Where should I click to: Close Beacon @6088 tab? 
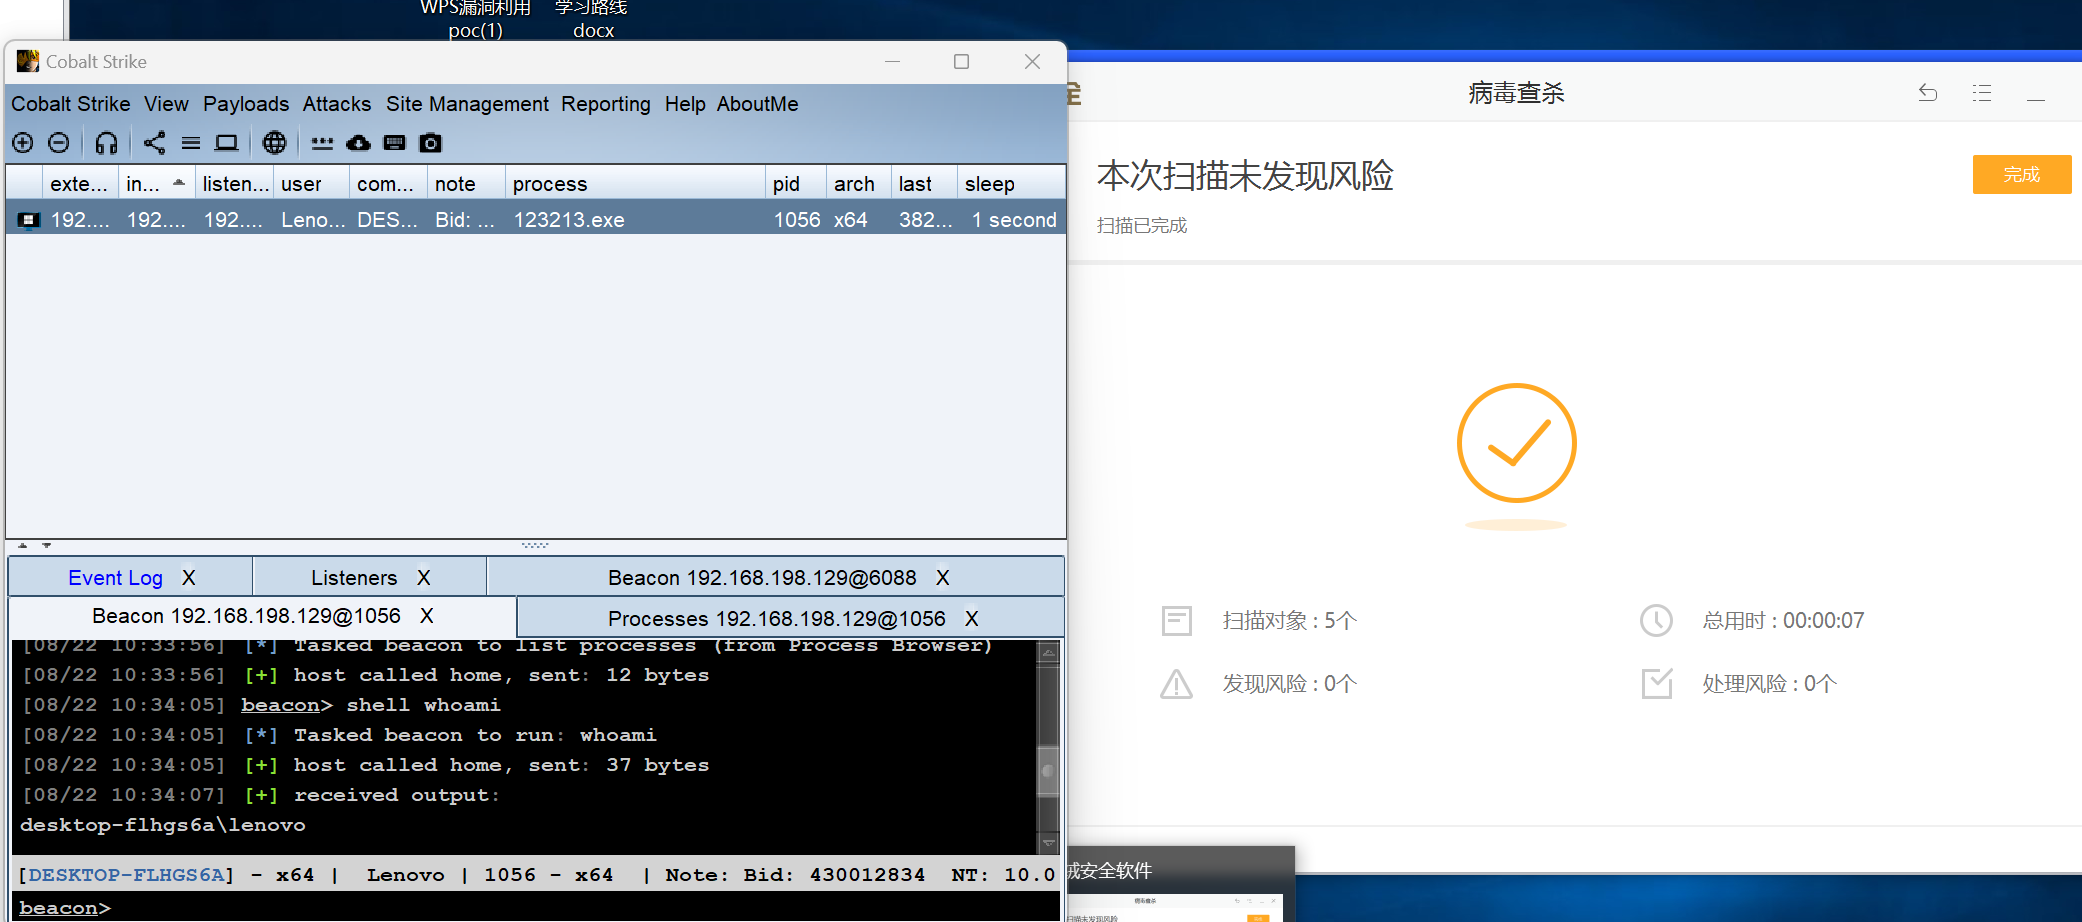(x=943, y=578)
